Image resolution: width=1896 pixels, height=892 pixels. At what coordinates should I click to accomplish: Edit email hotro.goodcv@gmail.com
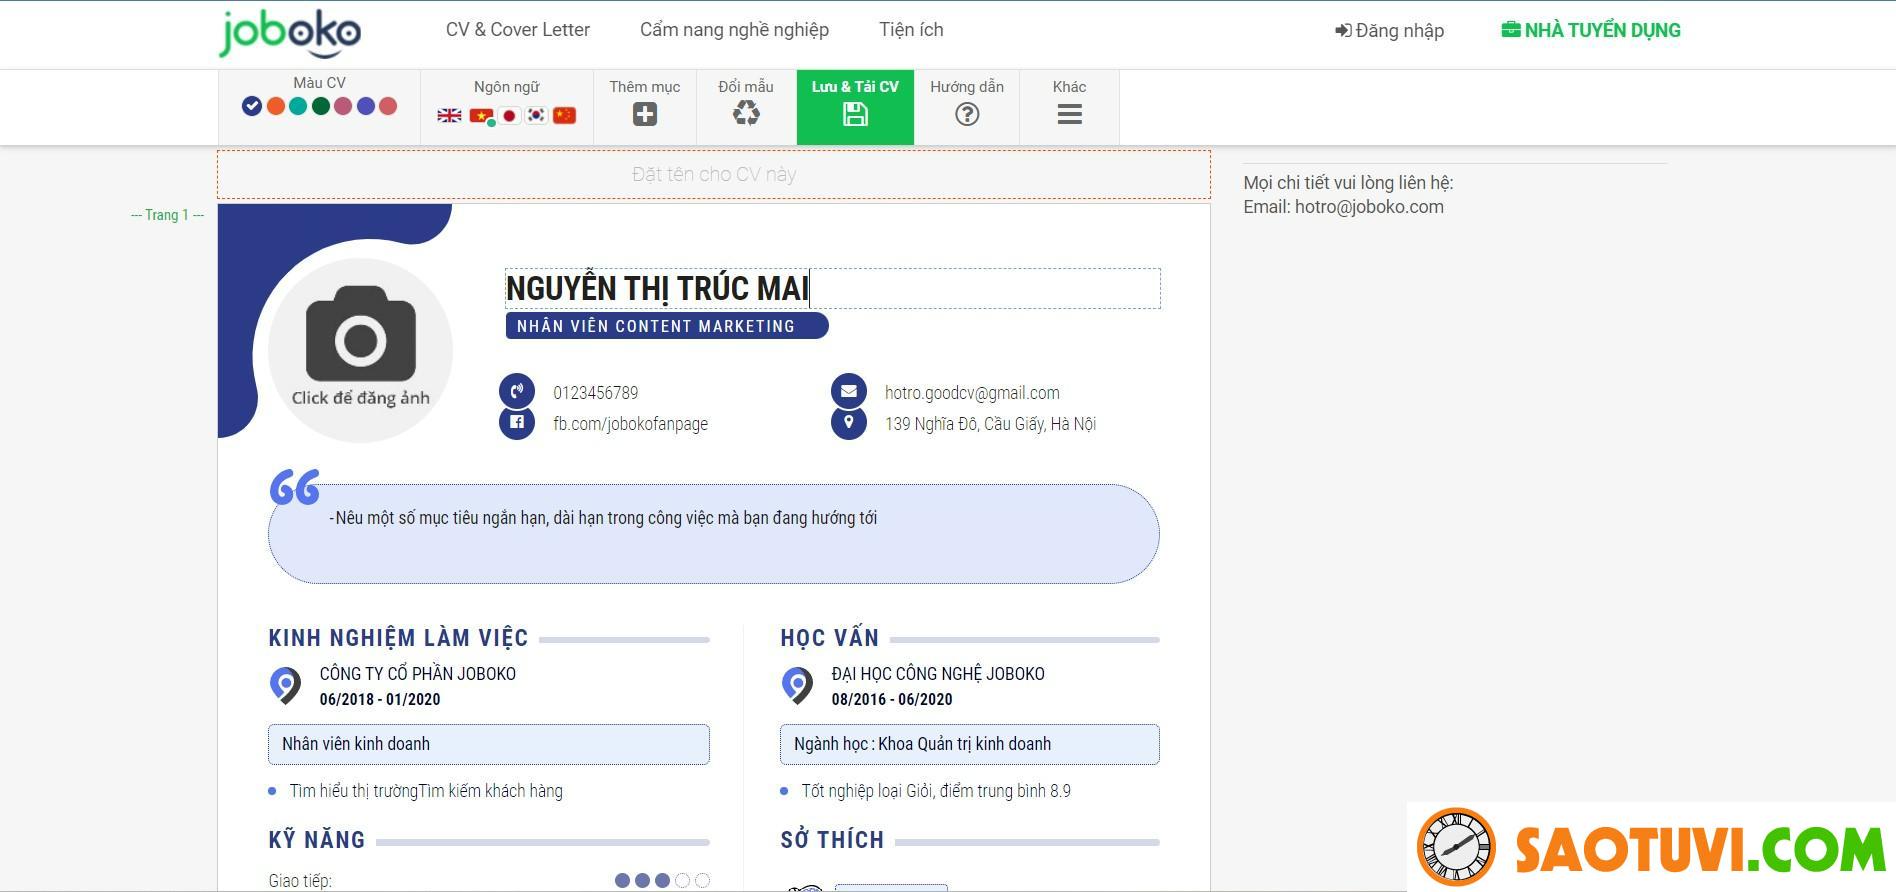[972, 393]
